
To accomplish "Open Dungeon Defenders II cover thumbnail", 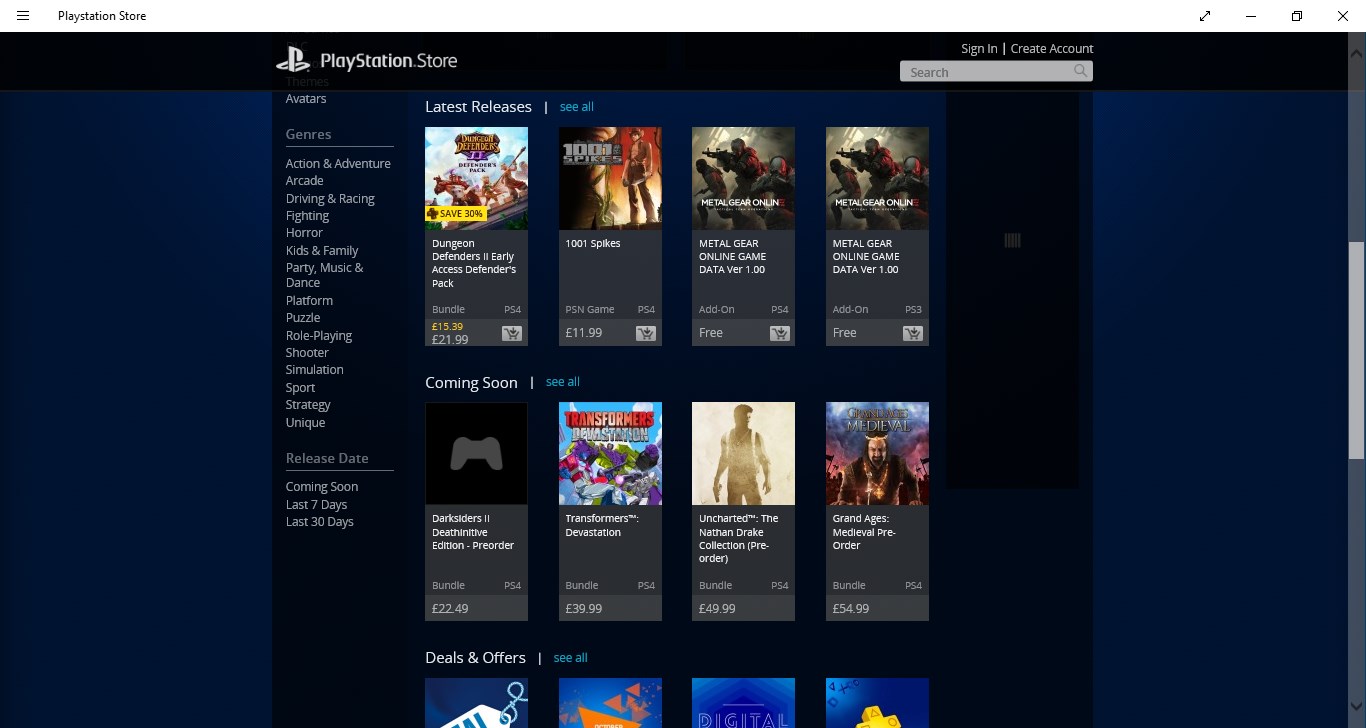I will (476, 178).
